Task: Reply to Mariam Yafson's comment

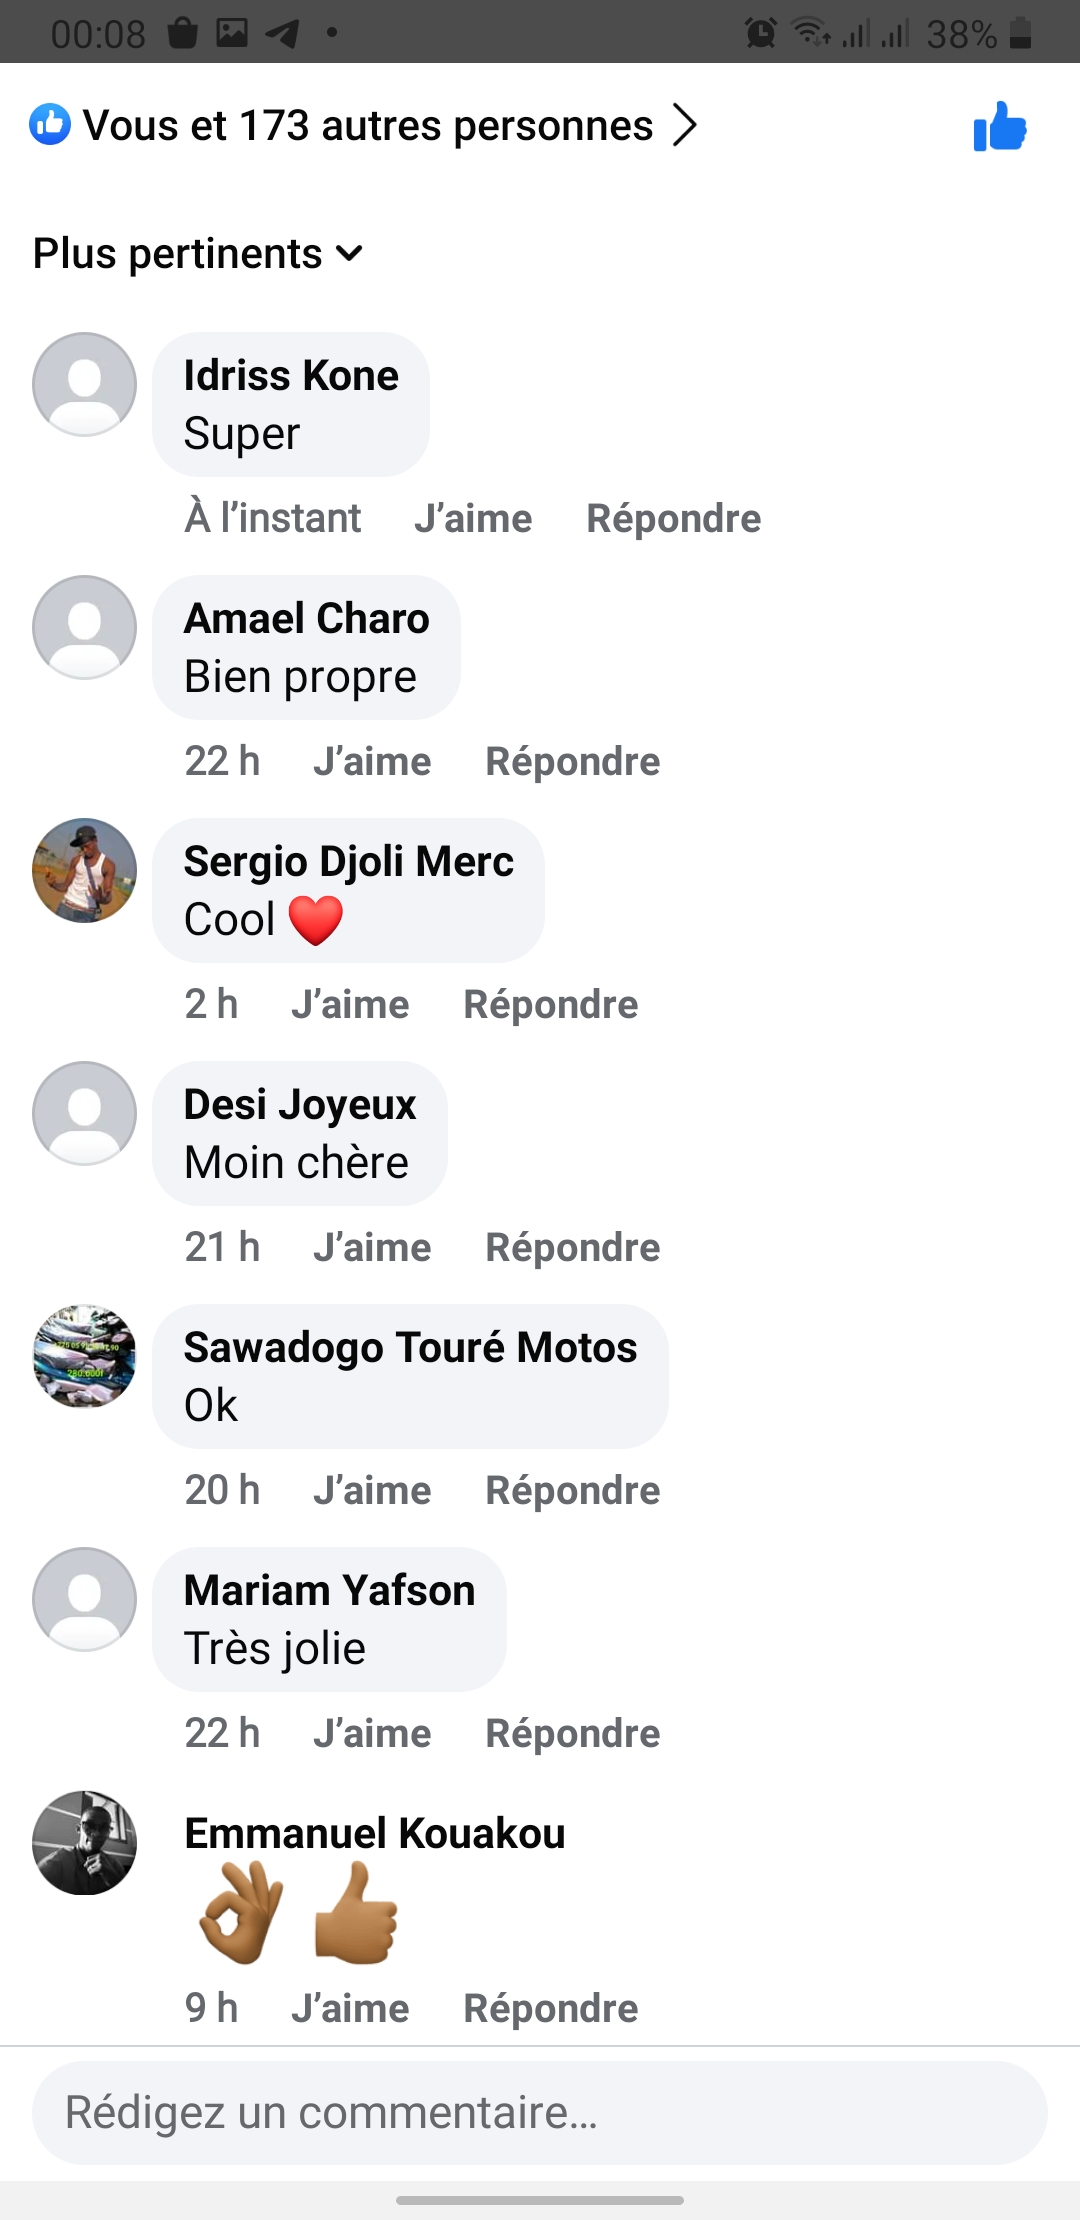Action: 572,1734
